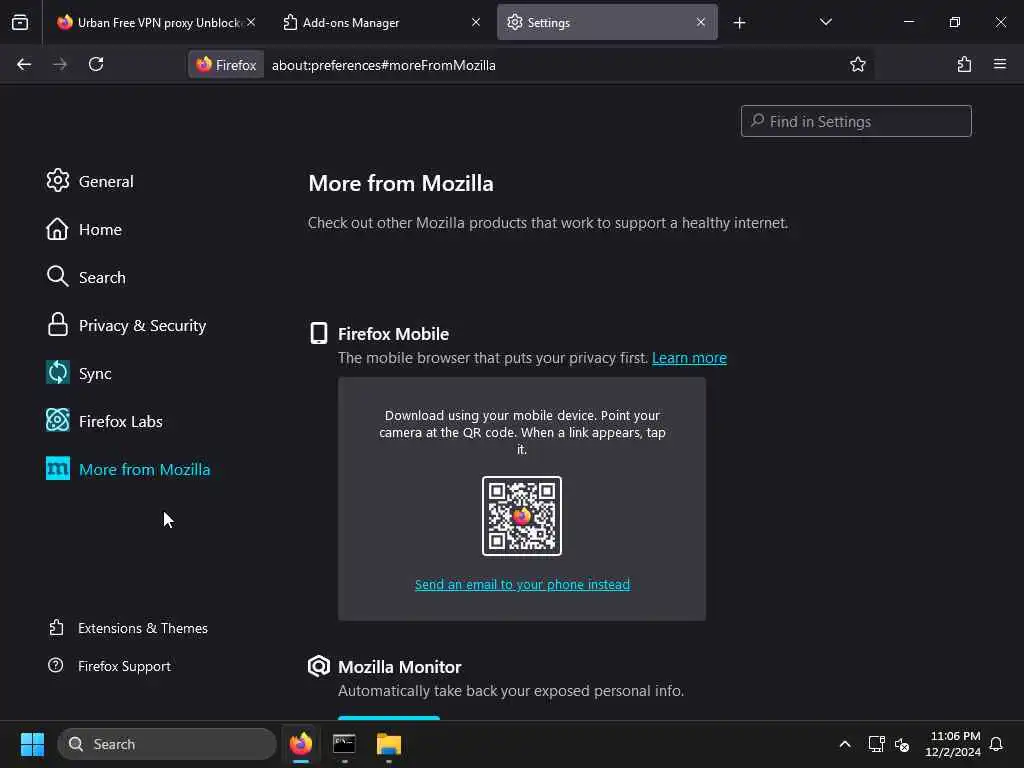Click the taskbar Search box

tap(167, 744)
